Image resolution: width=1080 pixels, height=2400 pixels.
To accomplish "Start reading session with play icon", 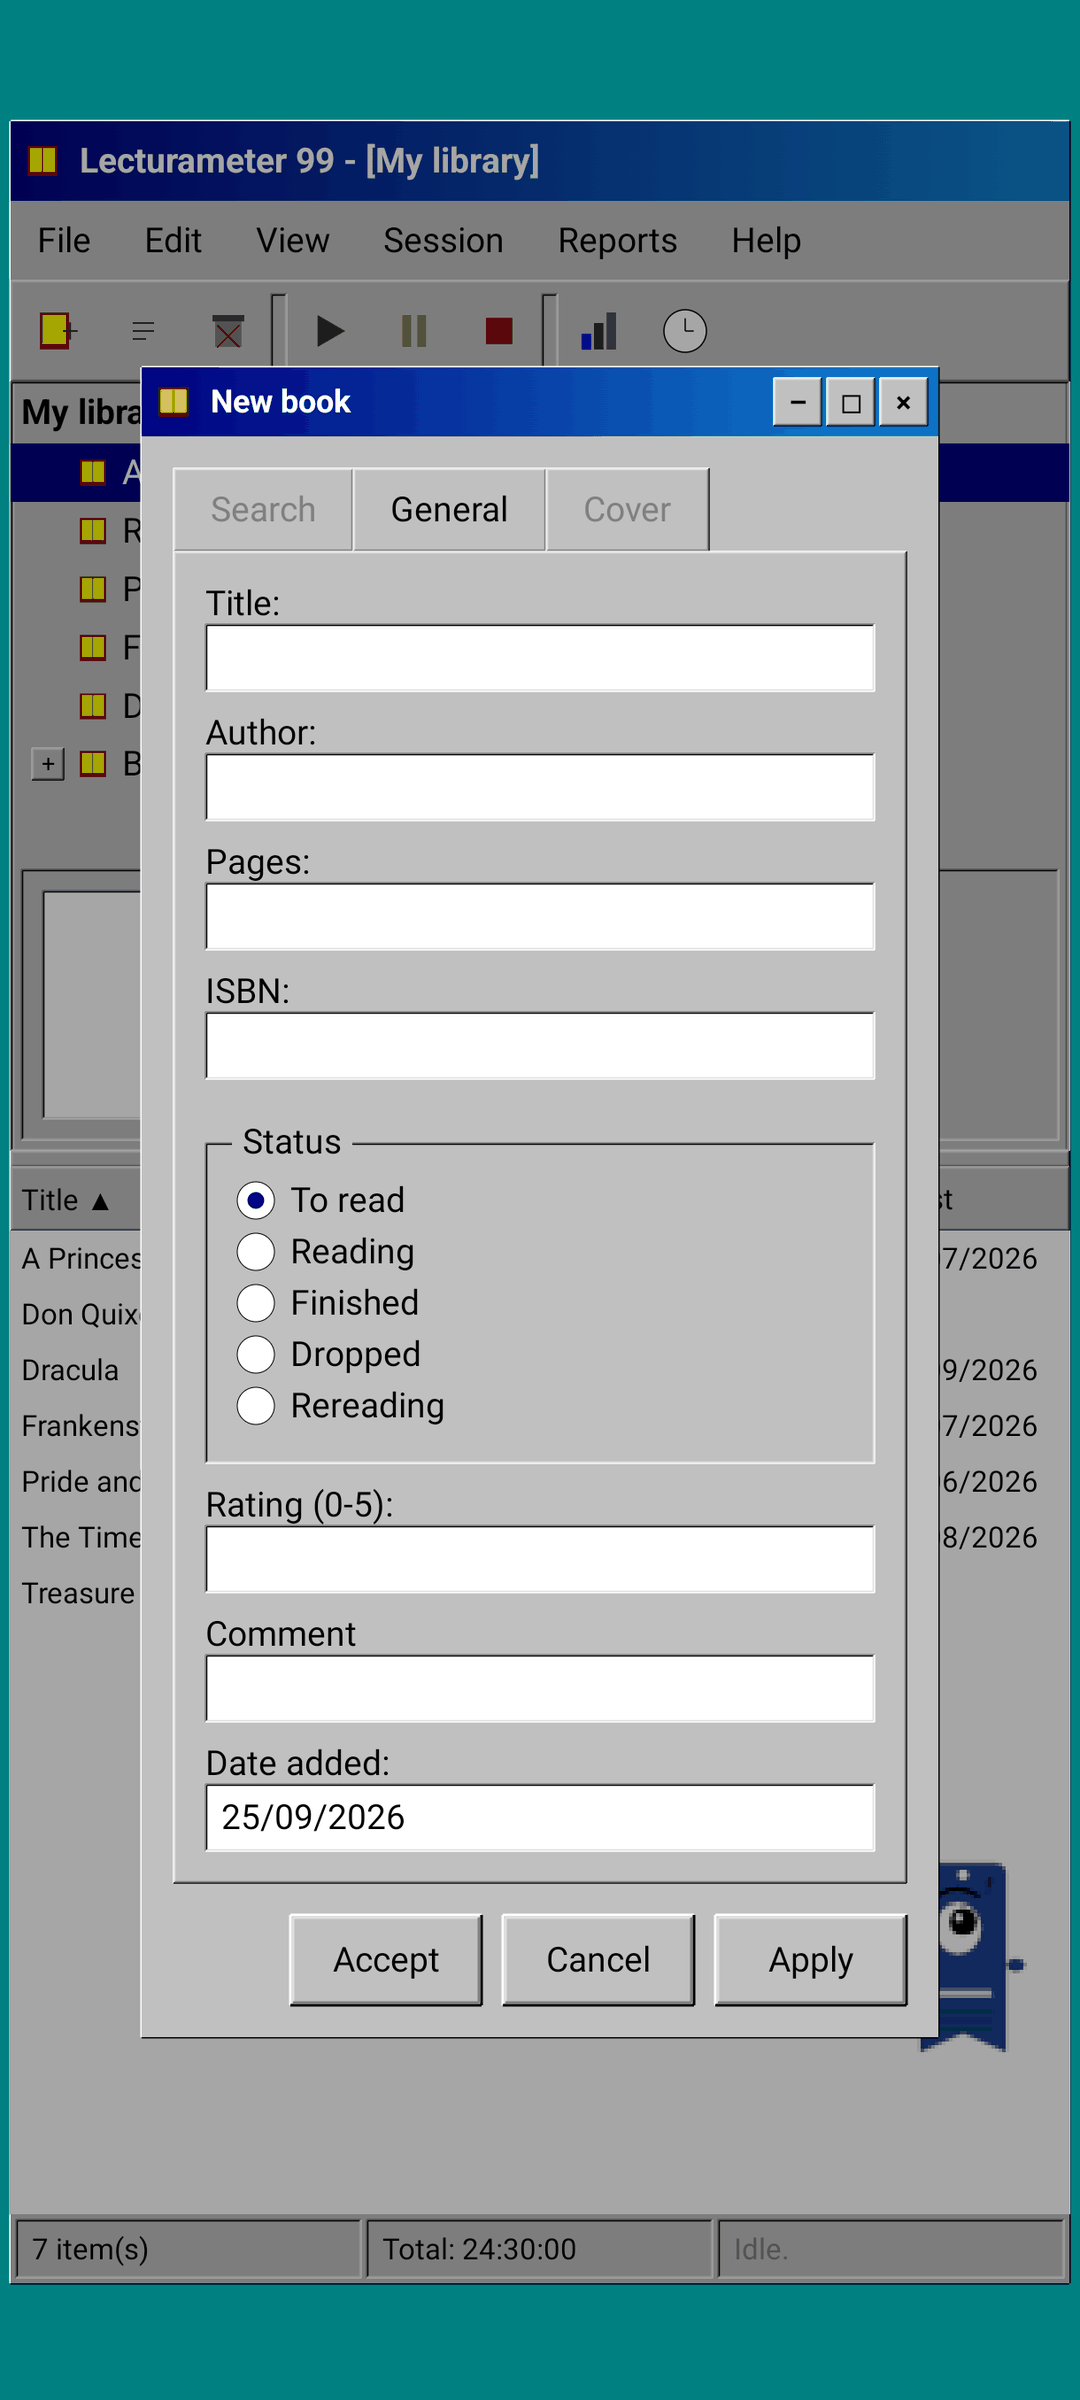I will (329, 331).
